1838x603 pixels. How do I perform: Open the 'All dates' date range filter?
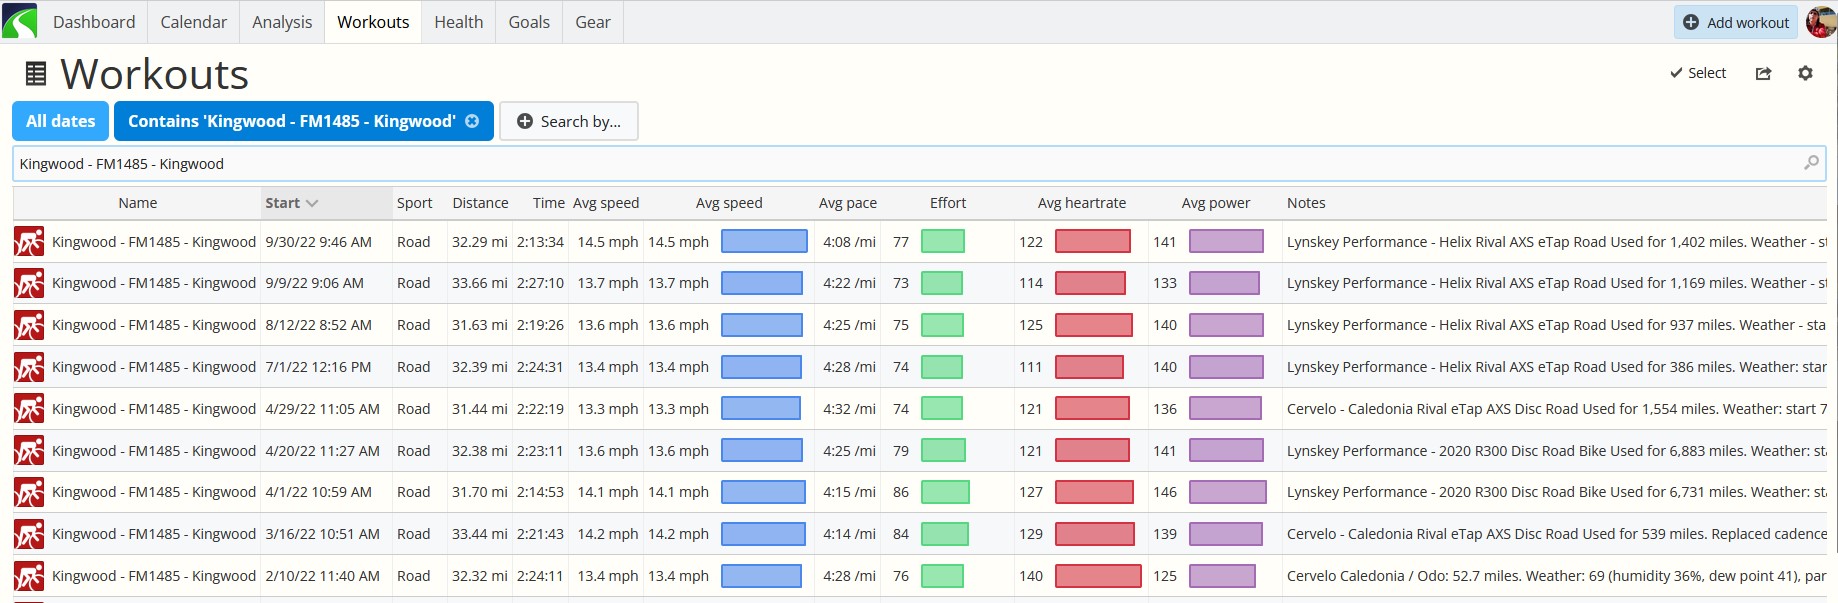pyautogui.click(x=61, y=121)
